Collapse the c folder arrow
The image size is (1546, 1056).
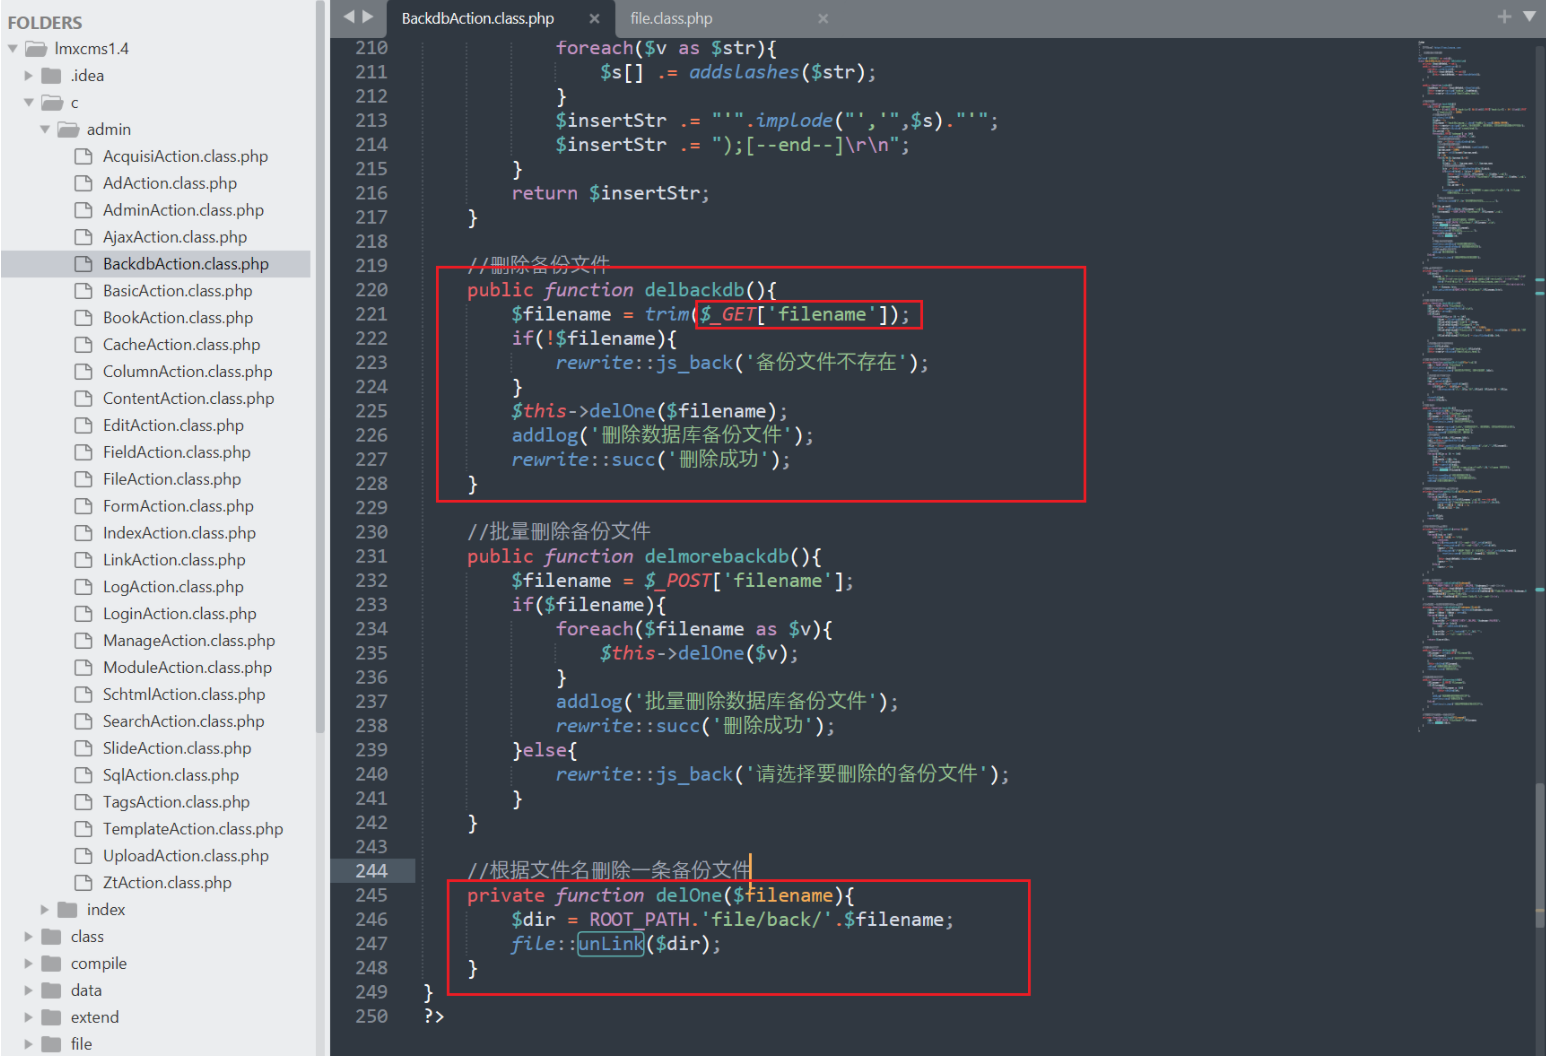point(29,102)
